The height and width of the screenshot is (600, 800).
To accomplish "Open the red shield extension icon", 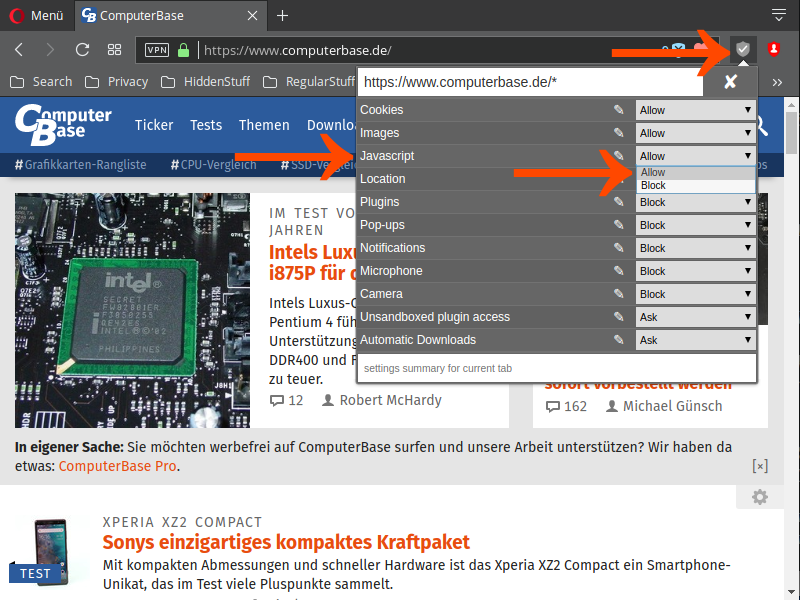I will pyautogui.click(x=773, y=49).
